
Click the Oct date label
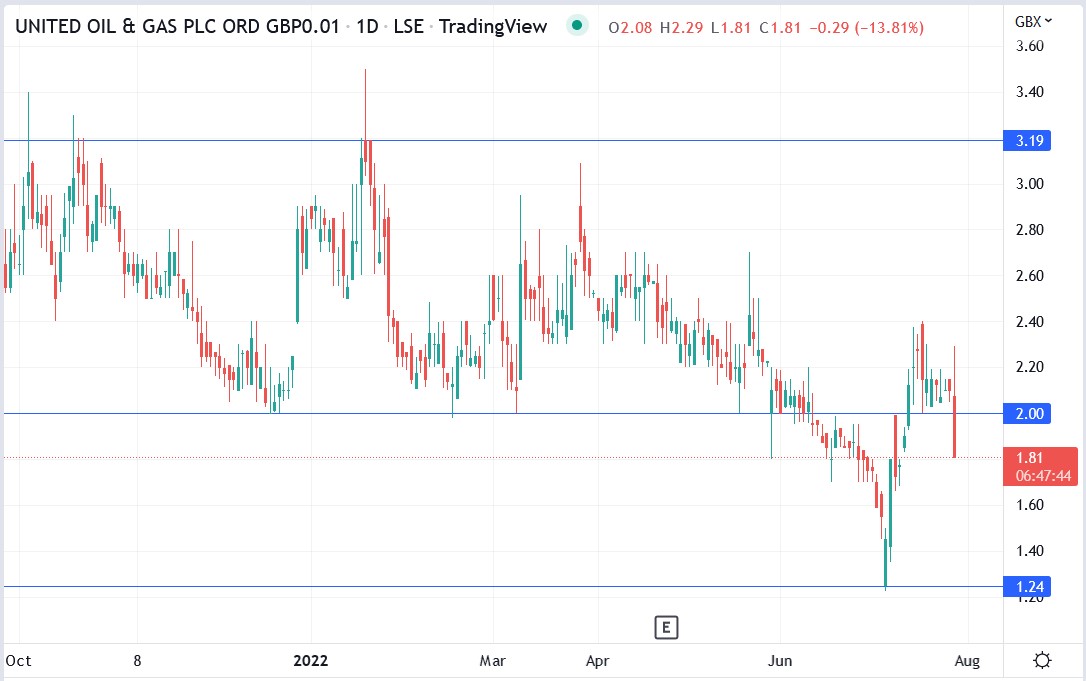pos(19,661)
